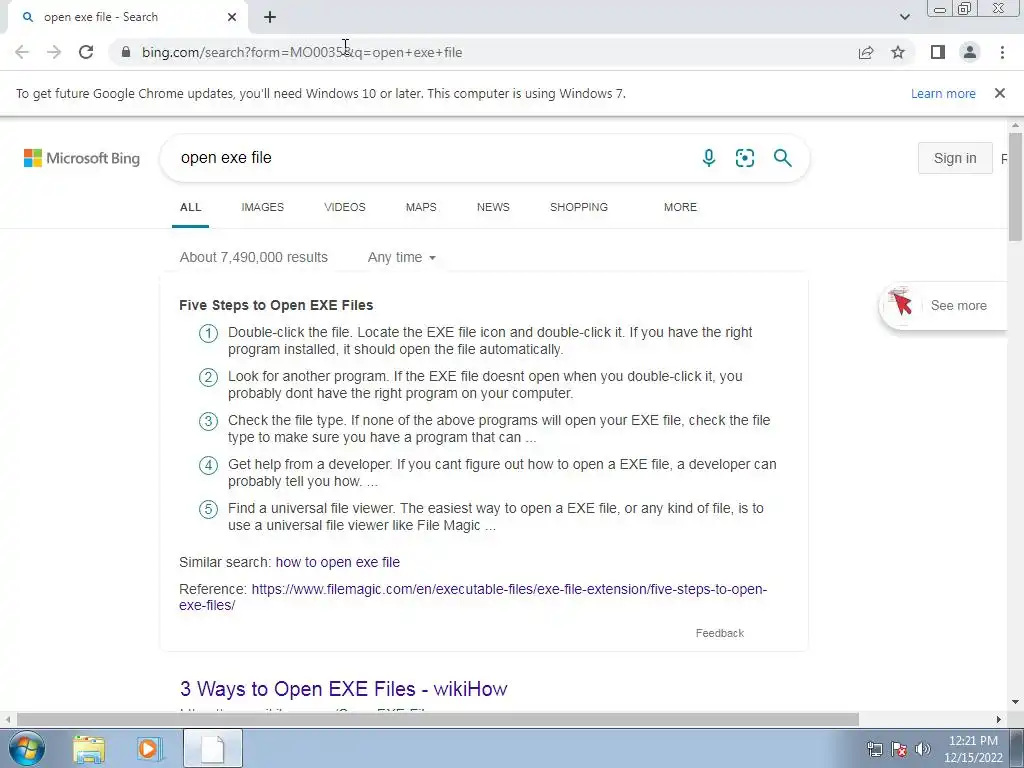The image size is (1024, 768).
Task: Switch to the MAPS tab
Action: [421, 207]
